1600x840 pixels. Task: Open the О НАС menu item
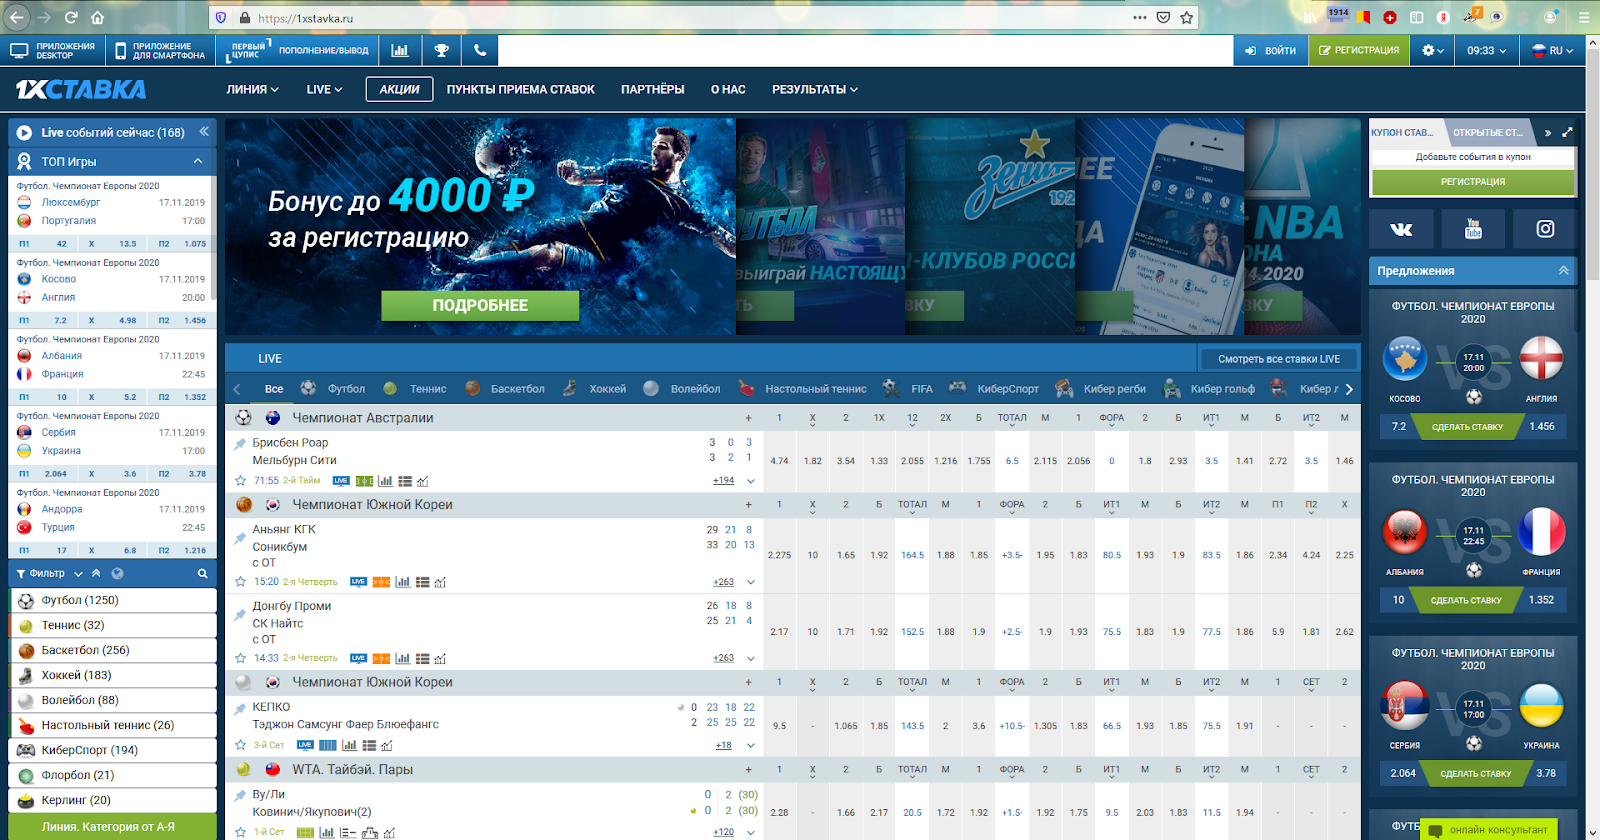coord(728,89)
